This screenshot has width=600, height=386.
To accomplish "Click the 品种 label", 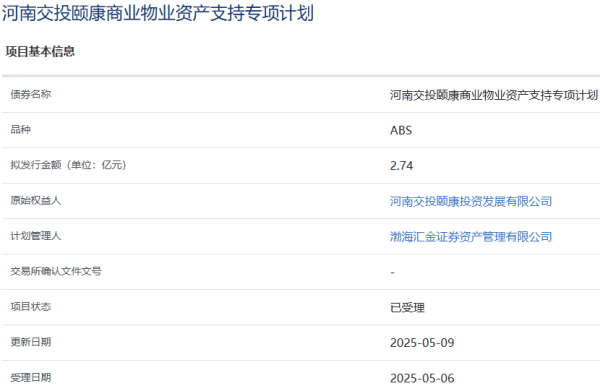I will click(x=21, y=129).
